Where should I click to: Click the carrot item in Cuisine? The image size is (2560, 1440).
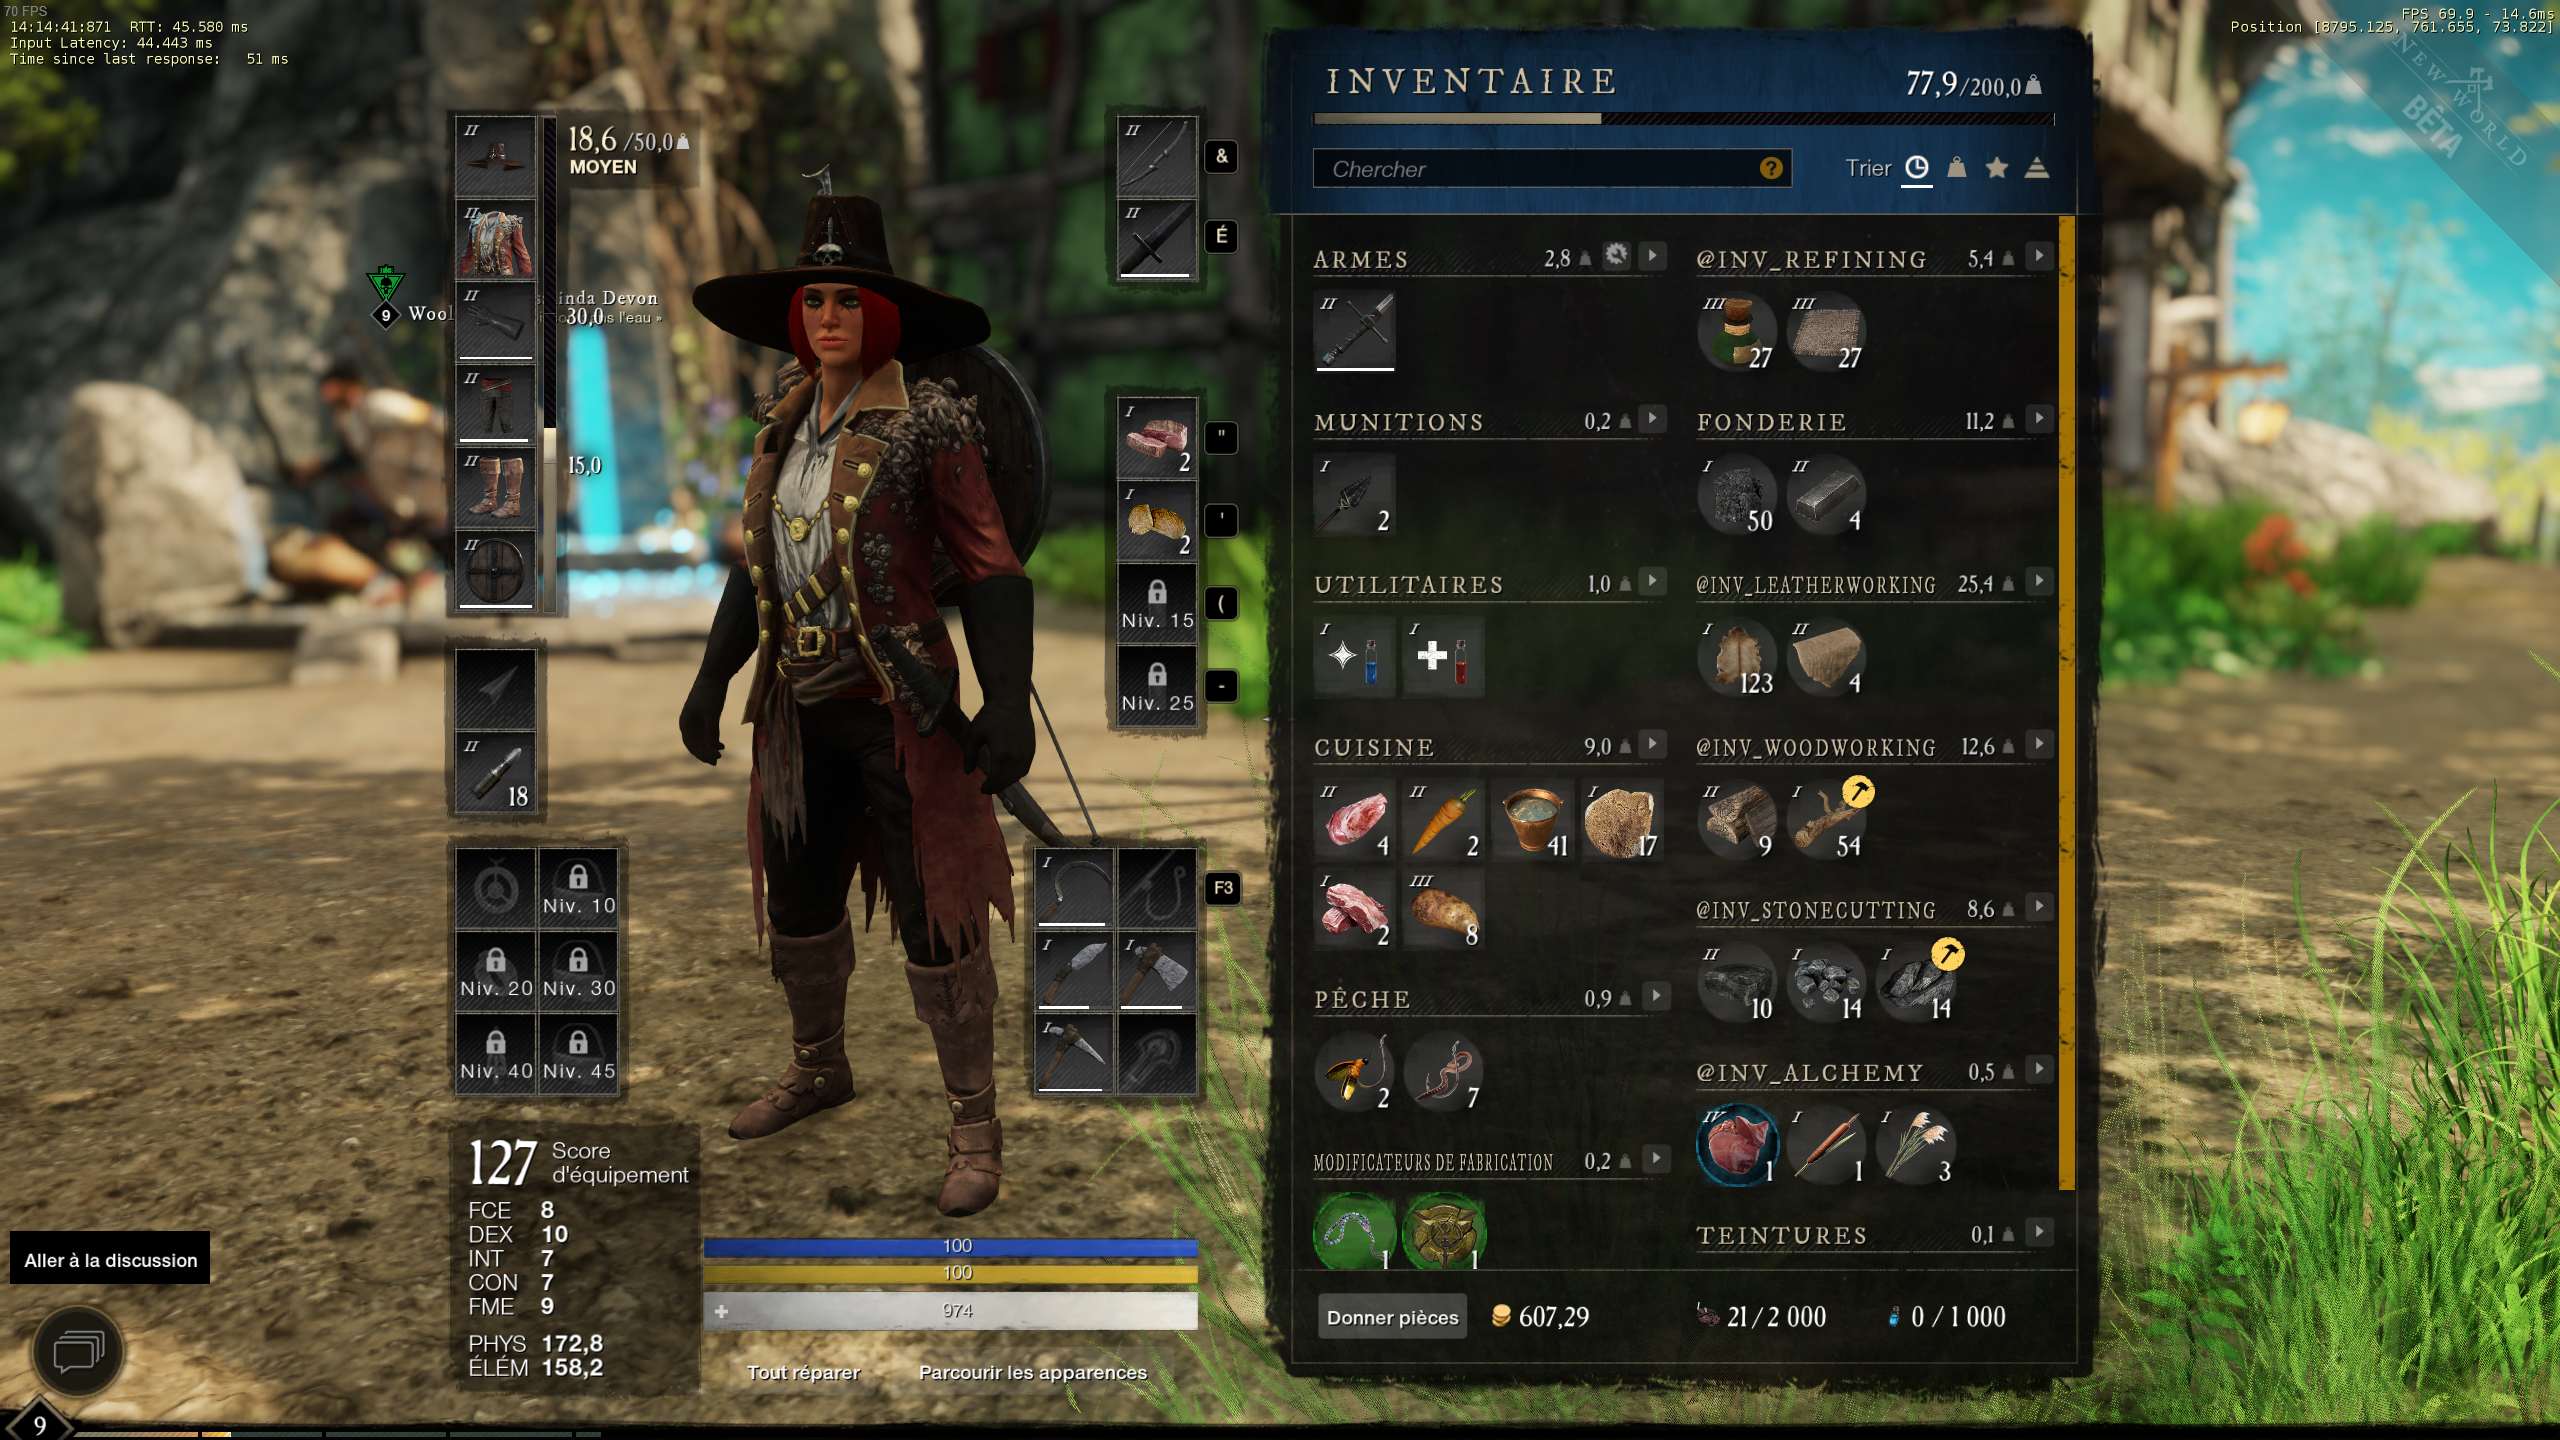1443,819
